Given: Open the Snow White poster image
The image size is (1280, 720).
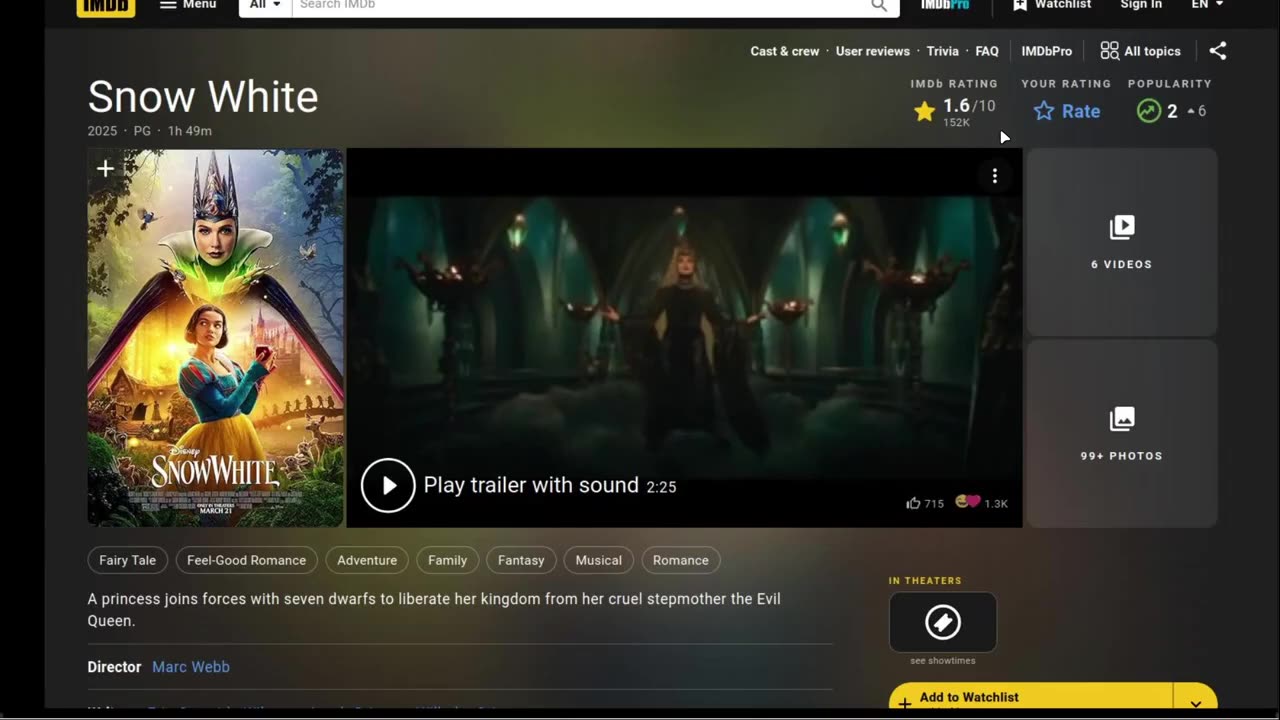Looking at the screenshot, I should [216, 338].
